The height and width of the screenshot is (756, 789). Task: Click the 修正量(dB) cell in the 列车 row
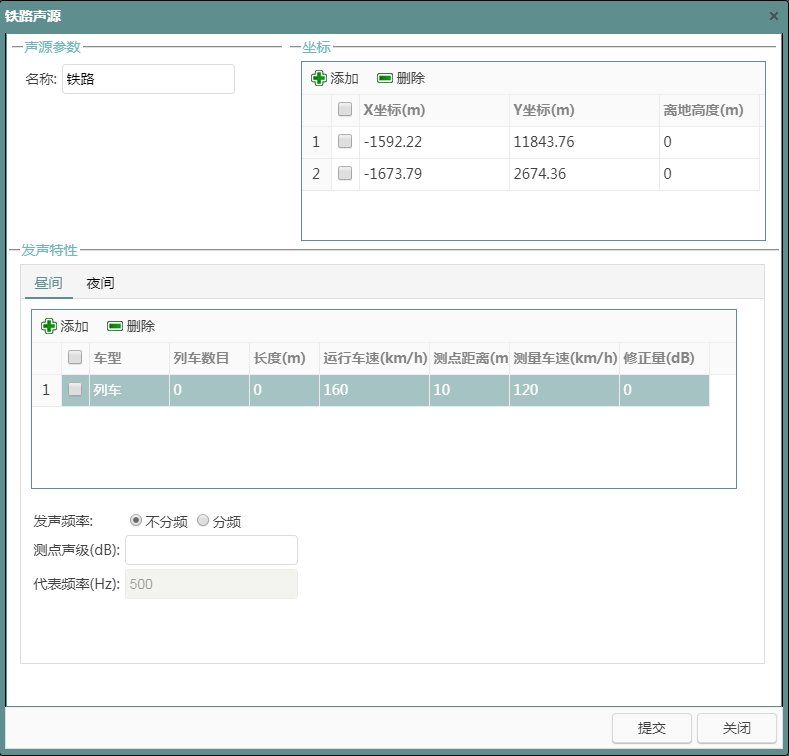[664, 390]
